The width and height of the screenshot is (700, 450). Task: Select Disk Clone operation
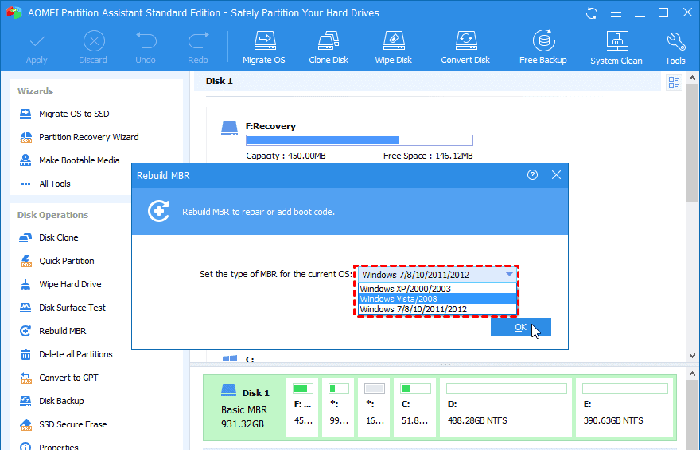49,238
